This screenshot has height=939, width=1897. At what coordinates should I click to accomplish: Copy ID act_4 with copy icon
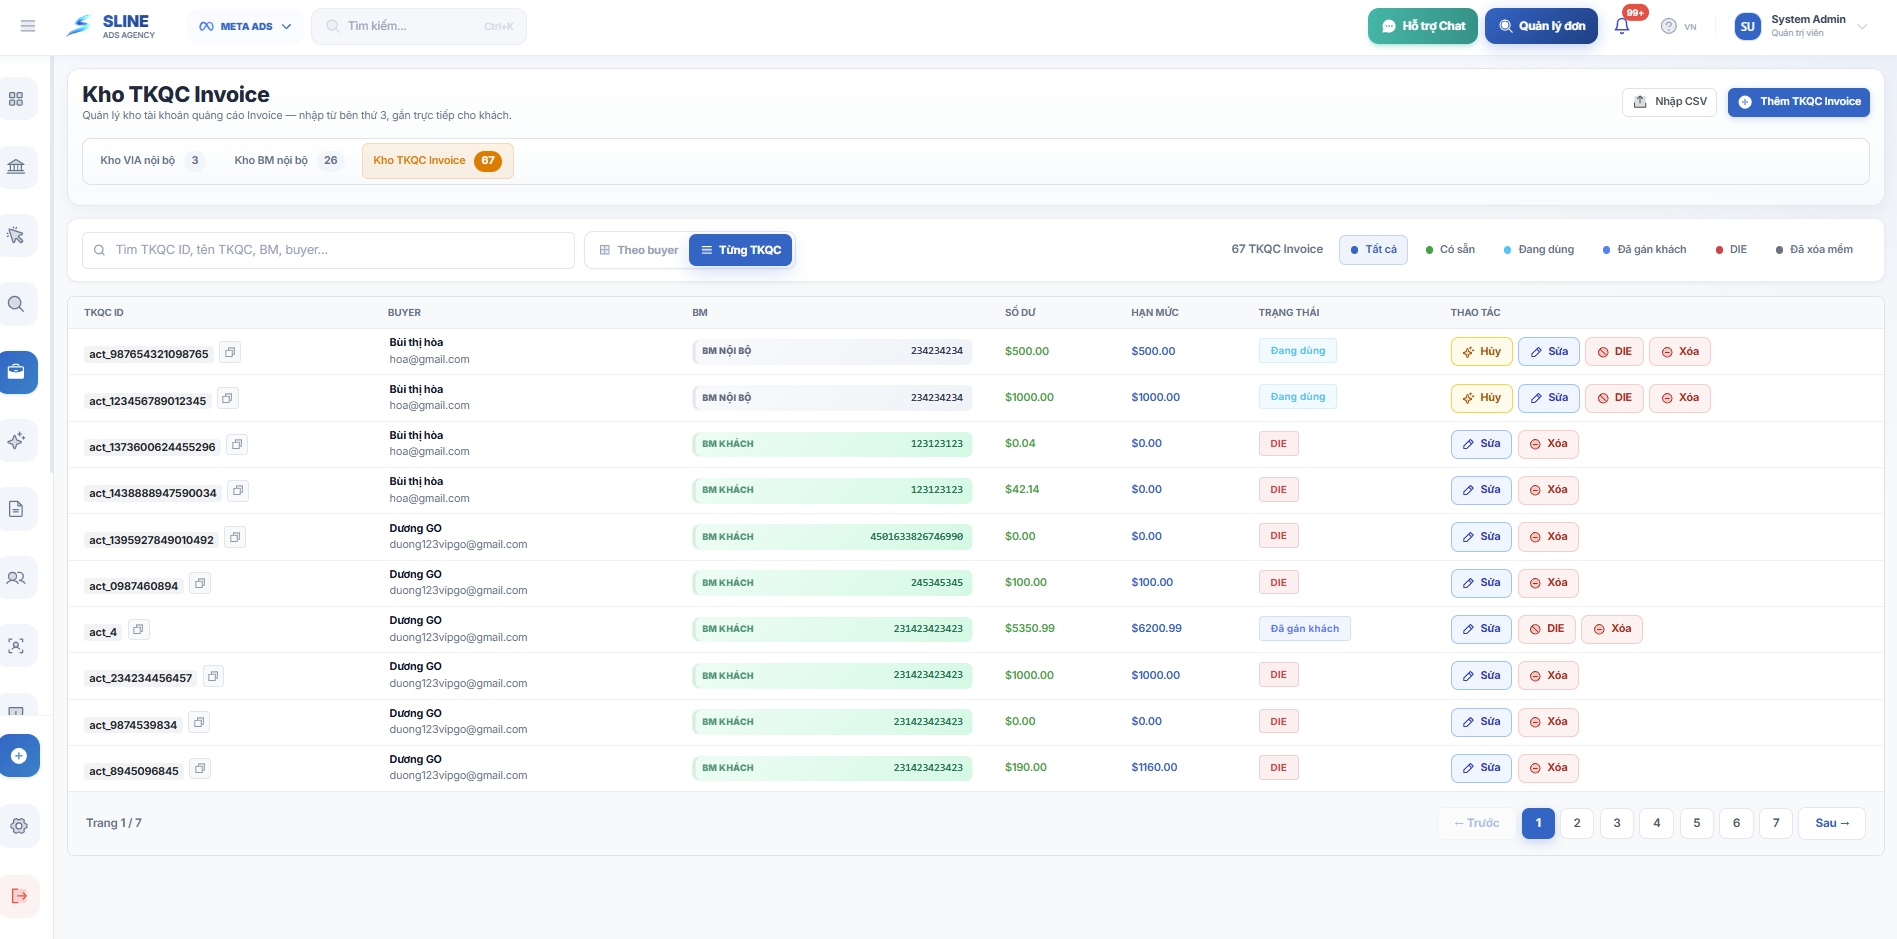pyautogui.click(x=138, y=630)
